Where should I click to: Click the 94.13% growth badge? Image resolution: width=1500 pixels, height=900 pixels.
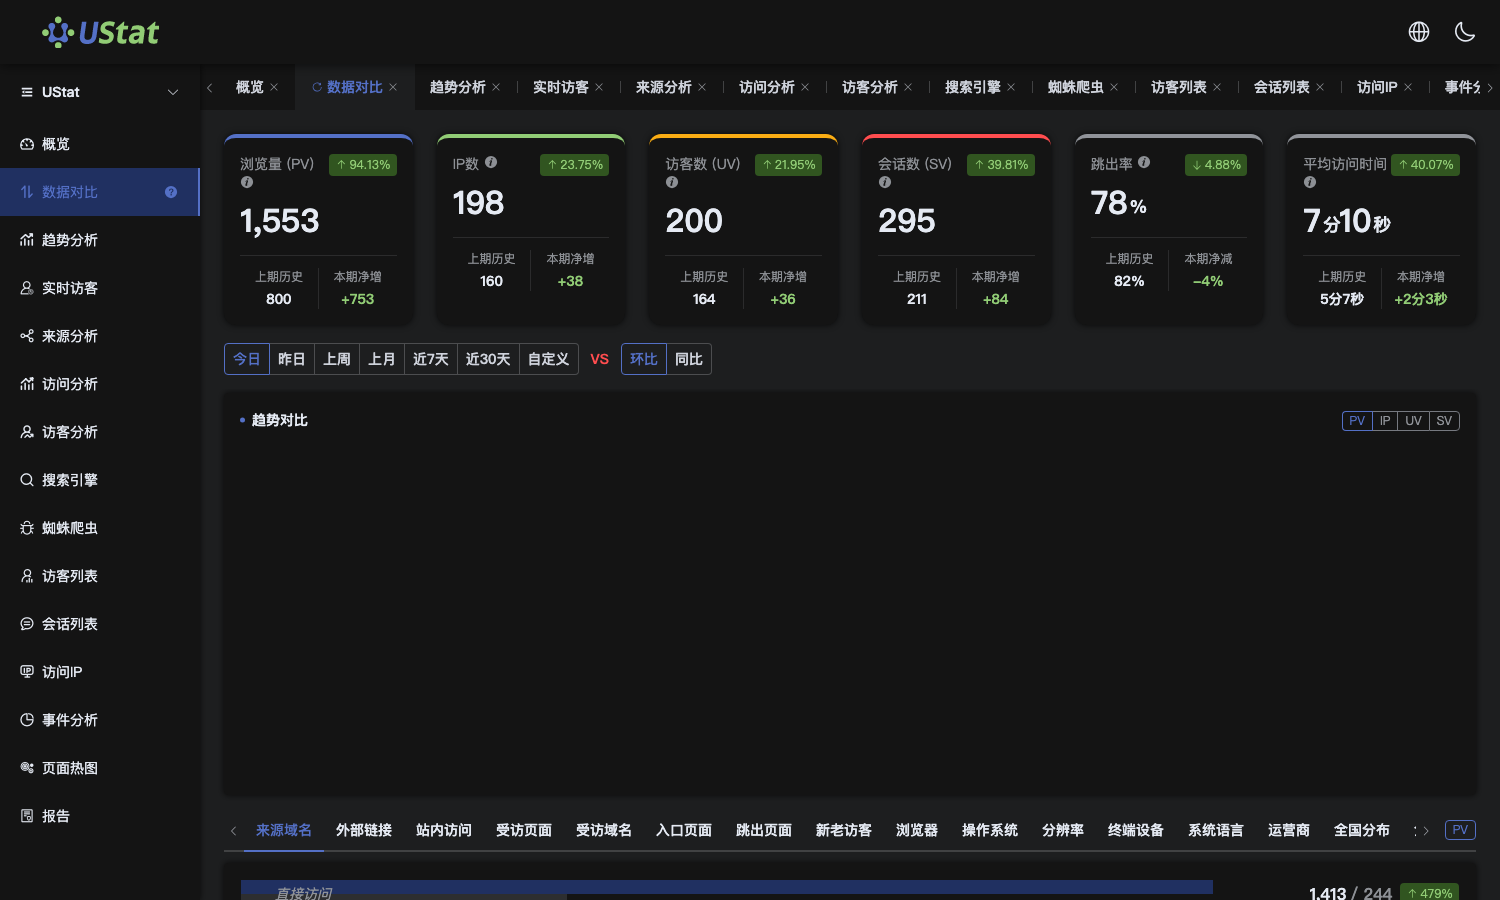coord(363,165)
